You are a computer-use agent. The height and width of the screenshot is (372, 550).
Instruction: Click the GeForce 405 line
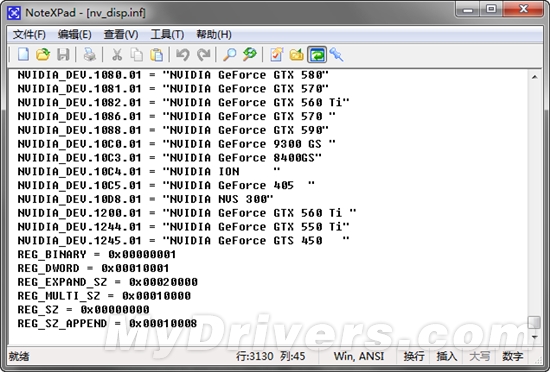click(166, 185)
